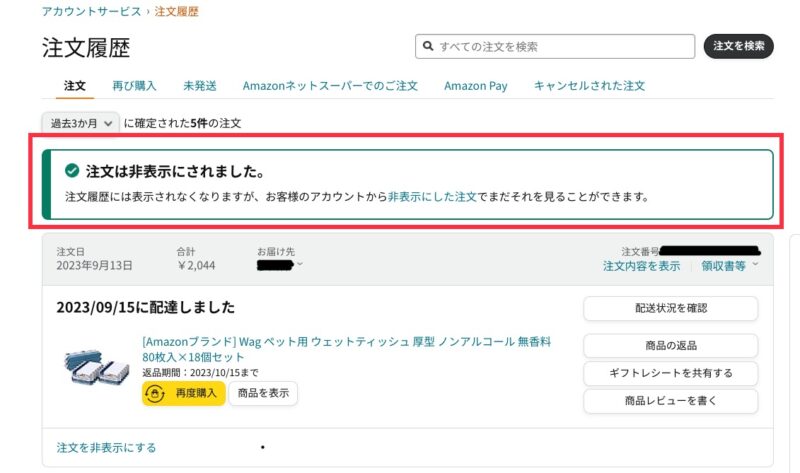
Task: Click the order date 2023年9月13日
Action: click(94, 265)
